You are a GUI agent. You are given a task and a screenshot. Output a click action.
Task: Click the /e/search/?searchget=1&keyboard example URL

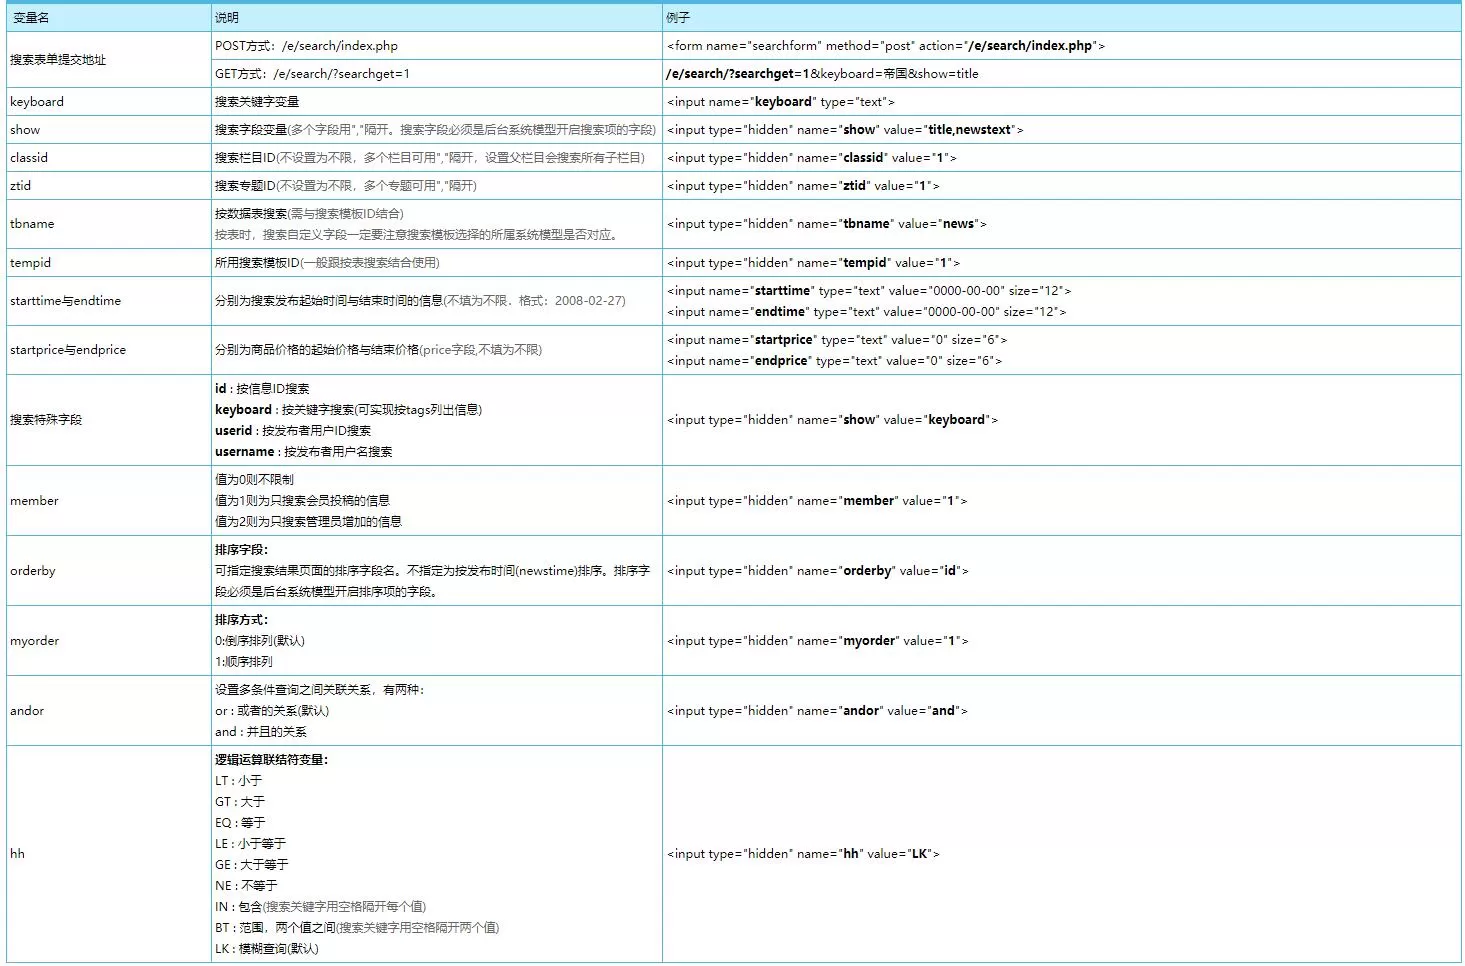point(822,74)
